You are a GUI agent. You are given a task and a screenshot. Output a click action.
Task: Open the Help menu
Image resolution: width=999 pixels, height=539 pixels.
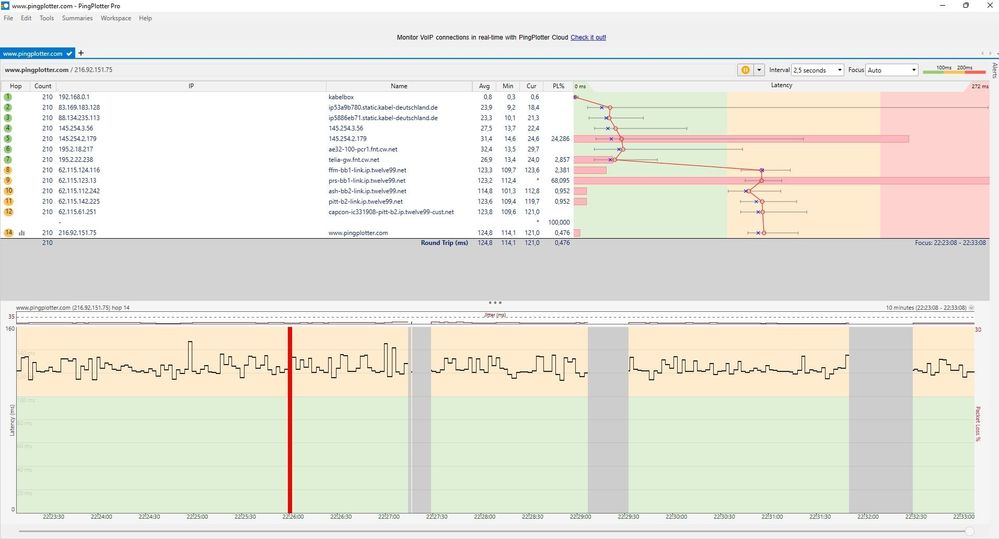[145, 18]
